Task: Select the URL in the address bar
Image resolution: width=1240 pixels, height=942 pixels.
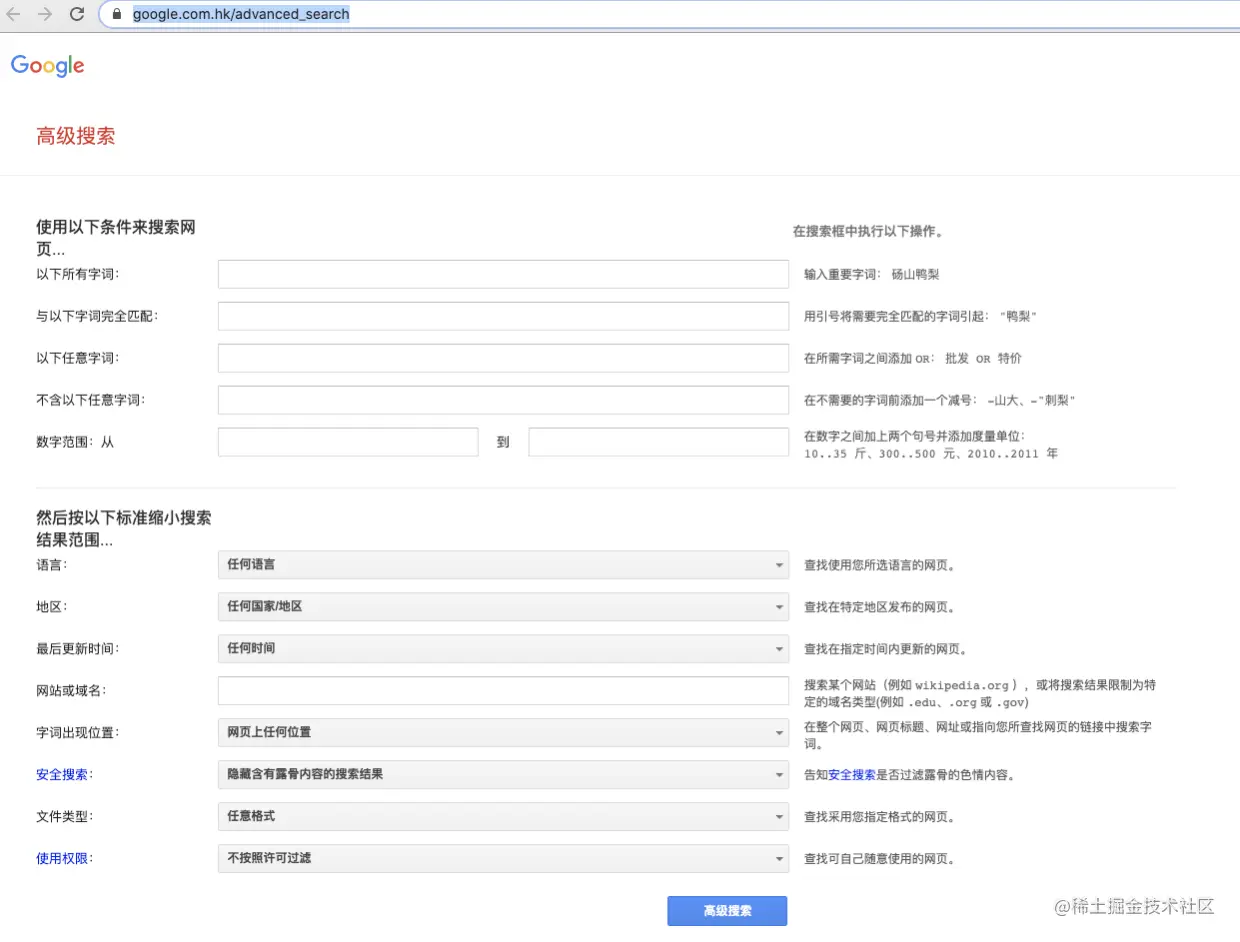Action: (x=241, y=14)
